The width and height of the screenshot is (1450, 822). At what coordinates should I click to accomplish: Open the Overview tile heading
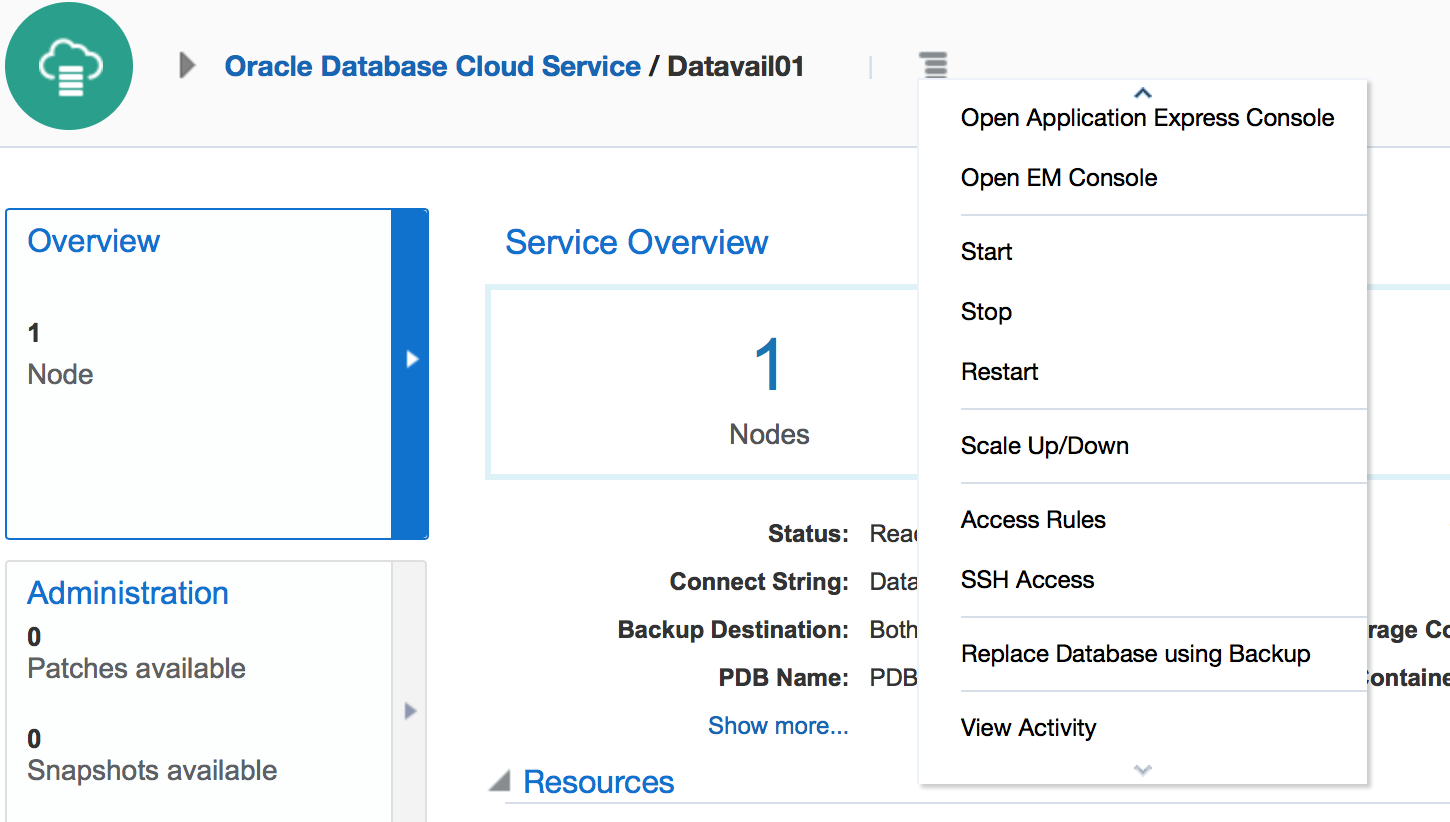tap(94, 241)
